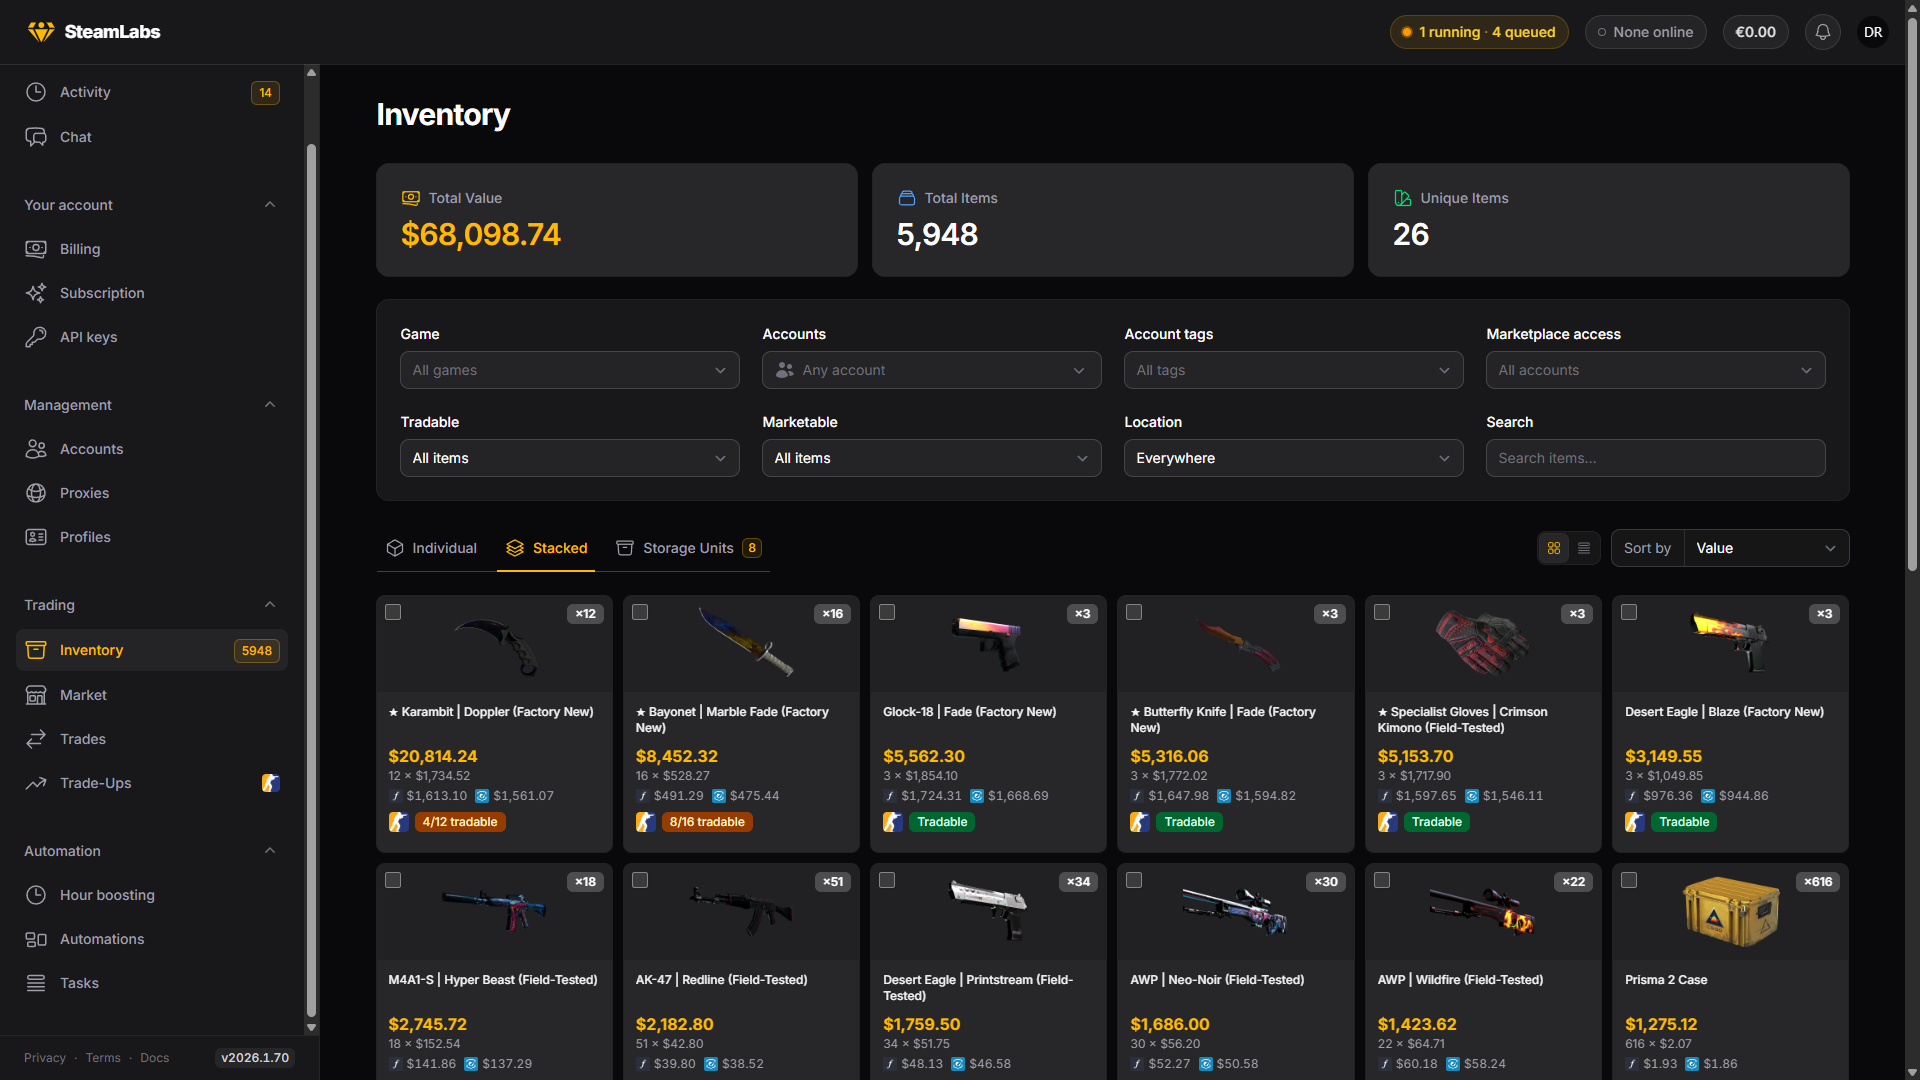This screenshot has height=1080, width=1920.
Task: Check the Prisma 2 Case checkbox
Action: (1629, 880)
